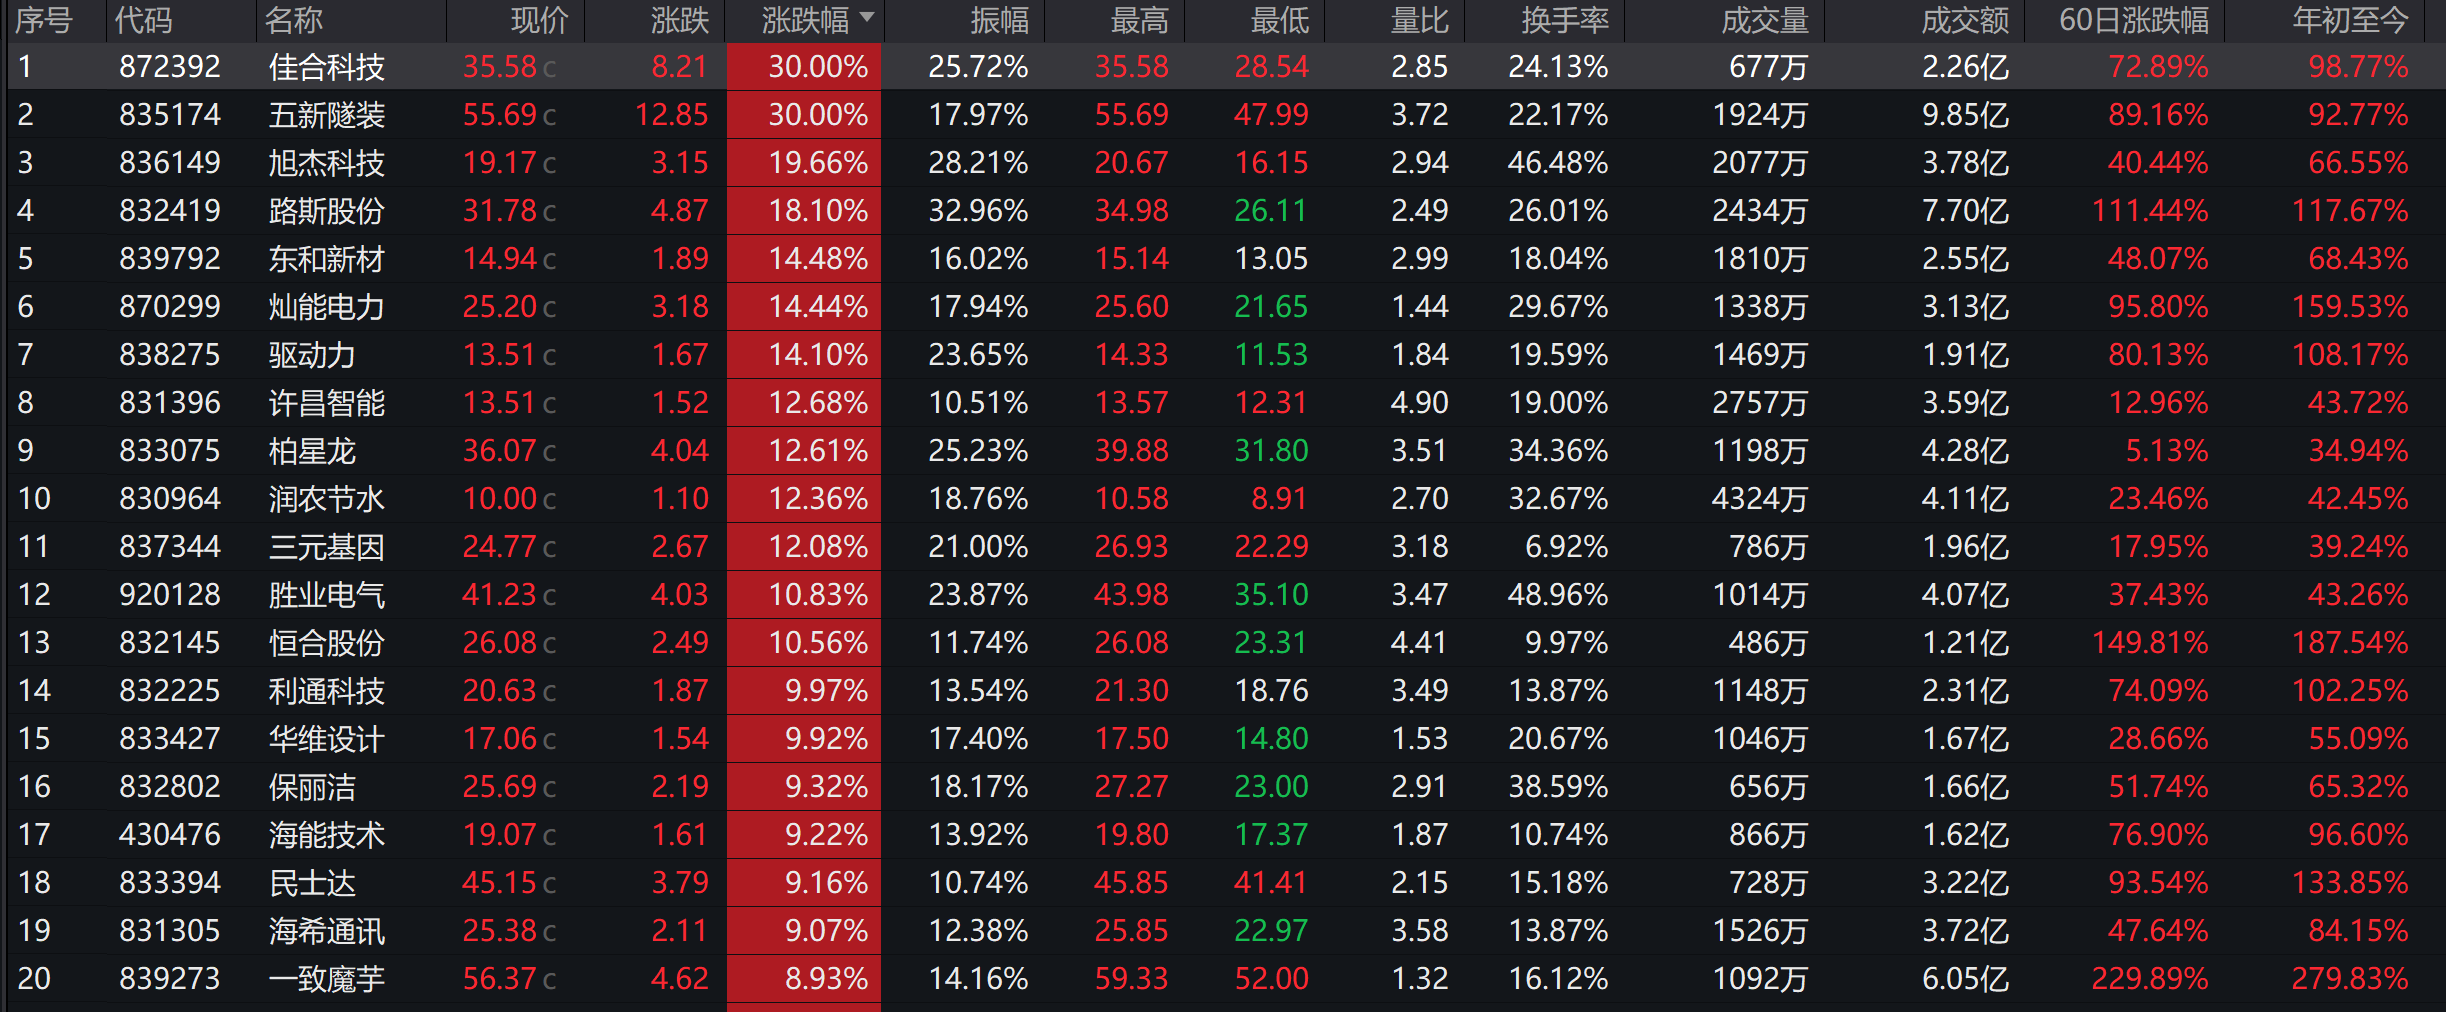Viewport: 2446px width, 1012px height.
Task: Select stock 灿能电力
Action: point(326,307)
